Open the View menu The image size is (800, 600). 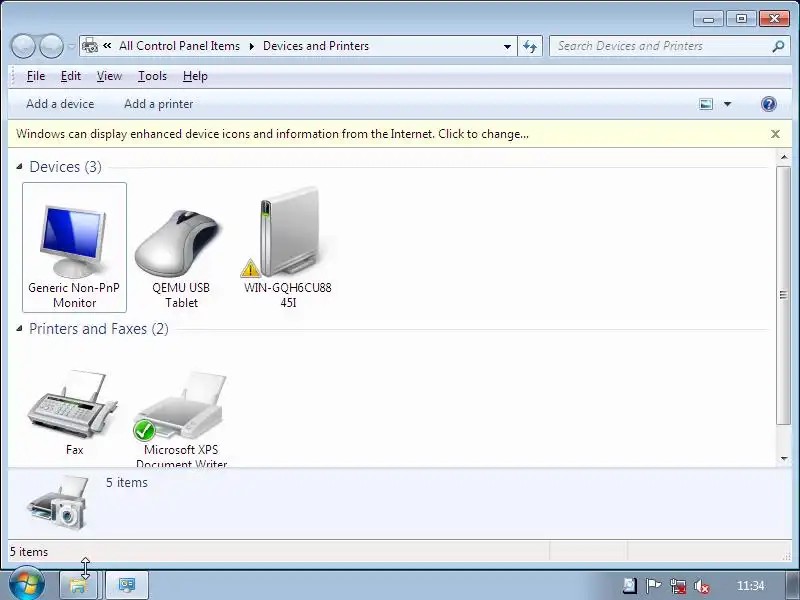tap(109, 76)
